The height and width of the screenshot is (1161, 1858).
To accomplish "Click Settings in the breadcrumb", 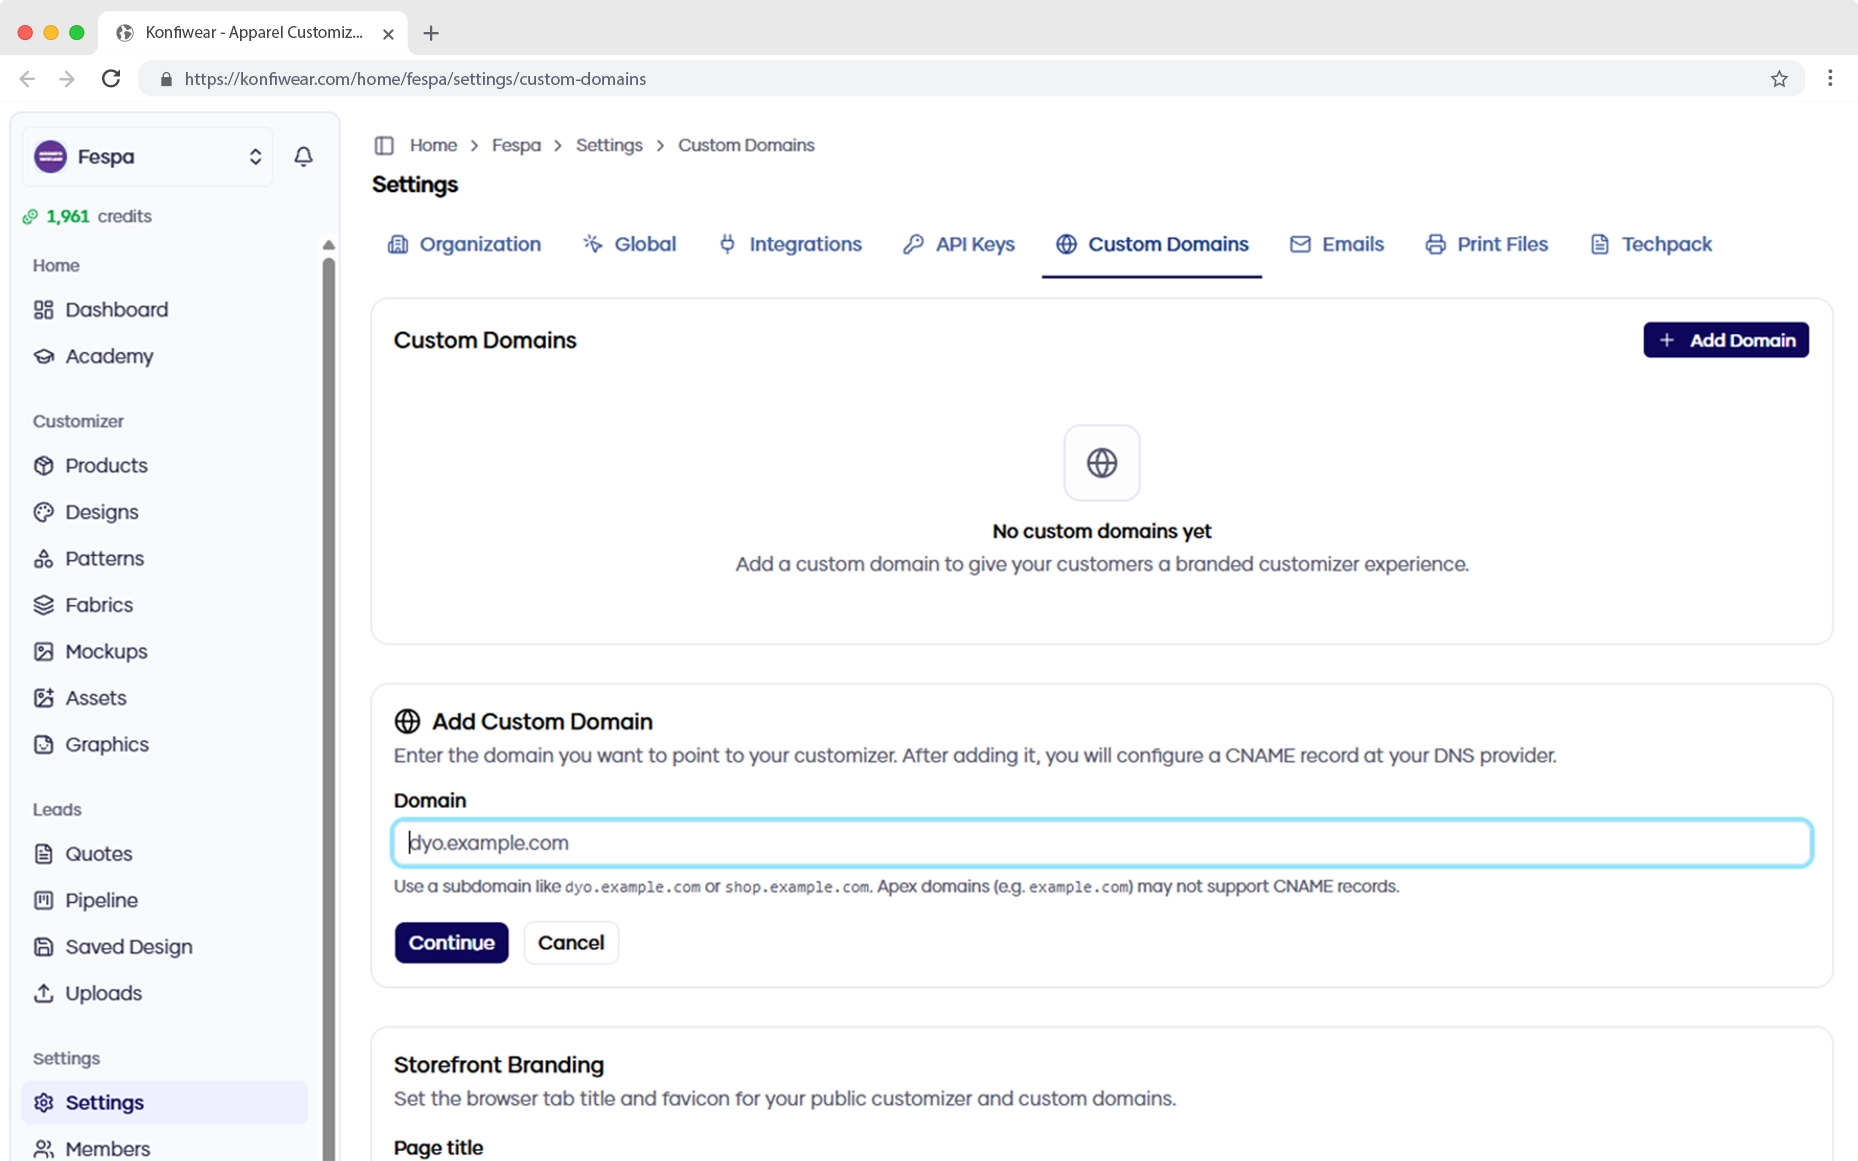I will tap(609, 145).
